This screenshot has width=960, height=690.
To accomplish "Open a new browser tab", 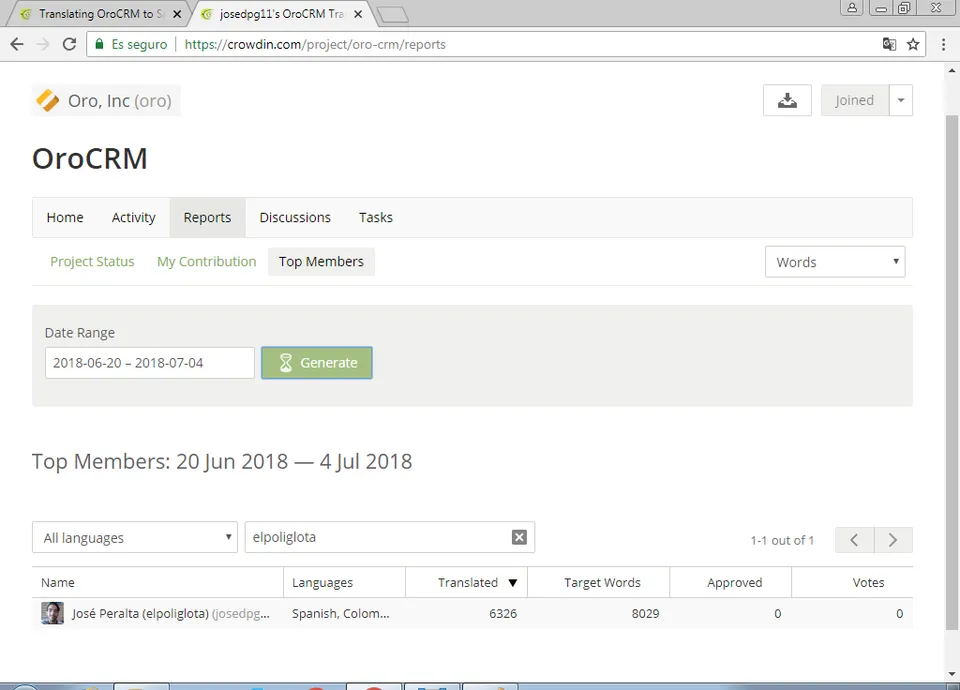I will 392,15.
